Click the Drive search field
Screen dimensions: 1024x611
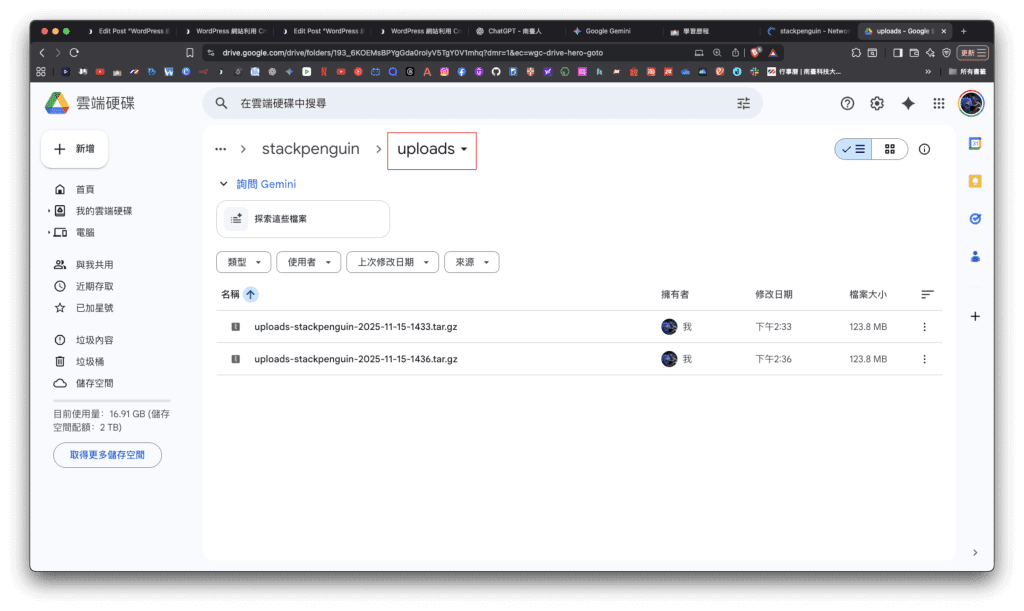[x=480, y=103]
